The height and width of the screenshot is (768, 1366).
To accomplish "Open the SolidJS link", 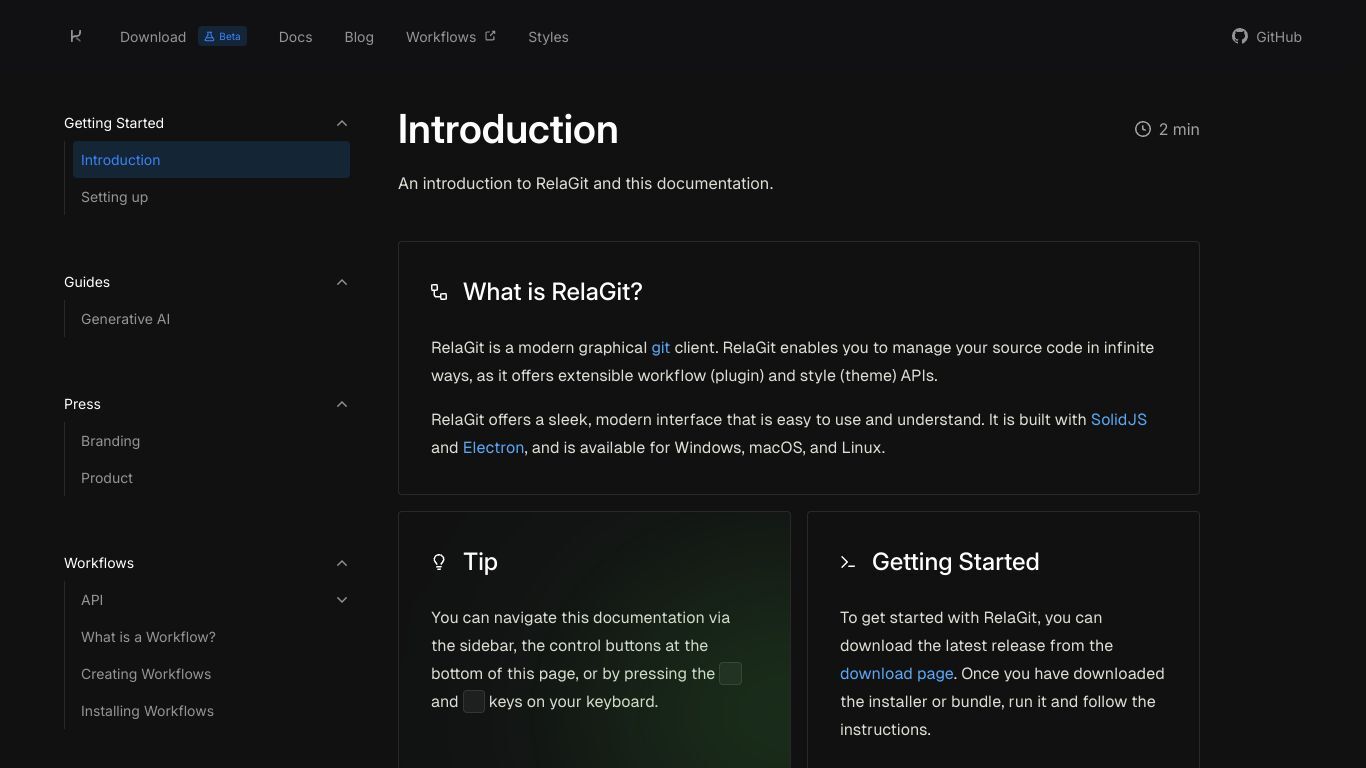I will pyautogui.click(x=1119, y=420).
